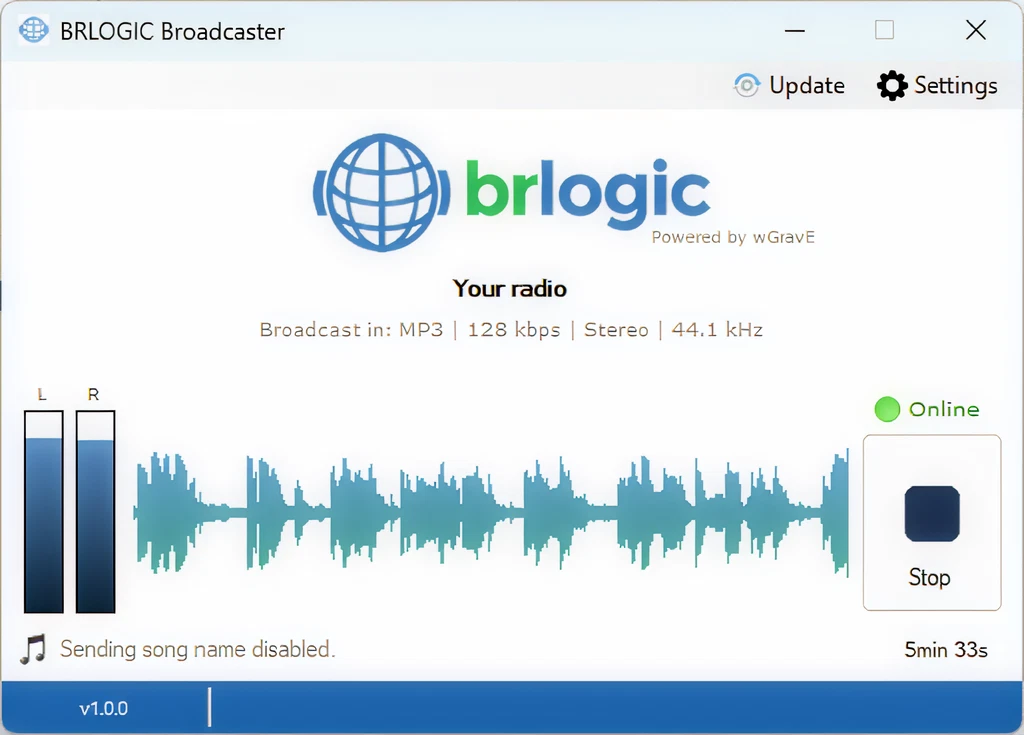Viewport: 1024px width, 735px height.
Task: Click the app icon in title bar
Action: (x=33, y=30)
